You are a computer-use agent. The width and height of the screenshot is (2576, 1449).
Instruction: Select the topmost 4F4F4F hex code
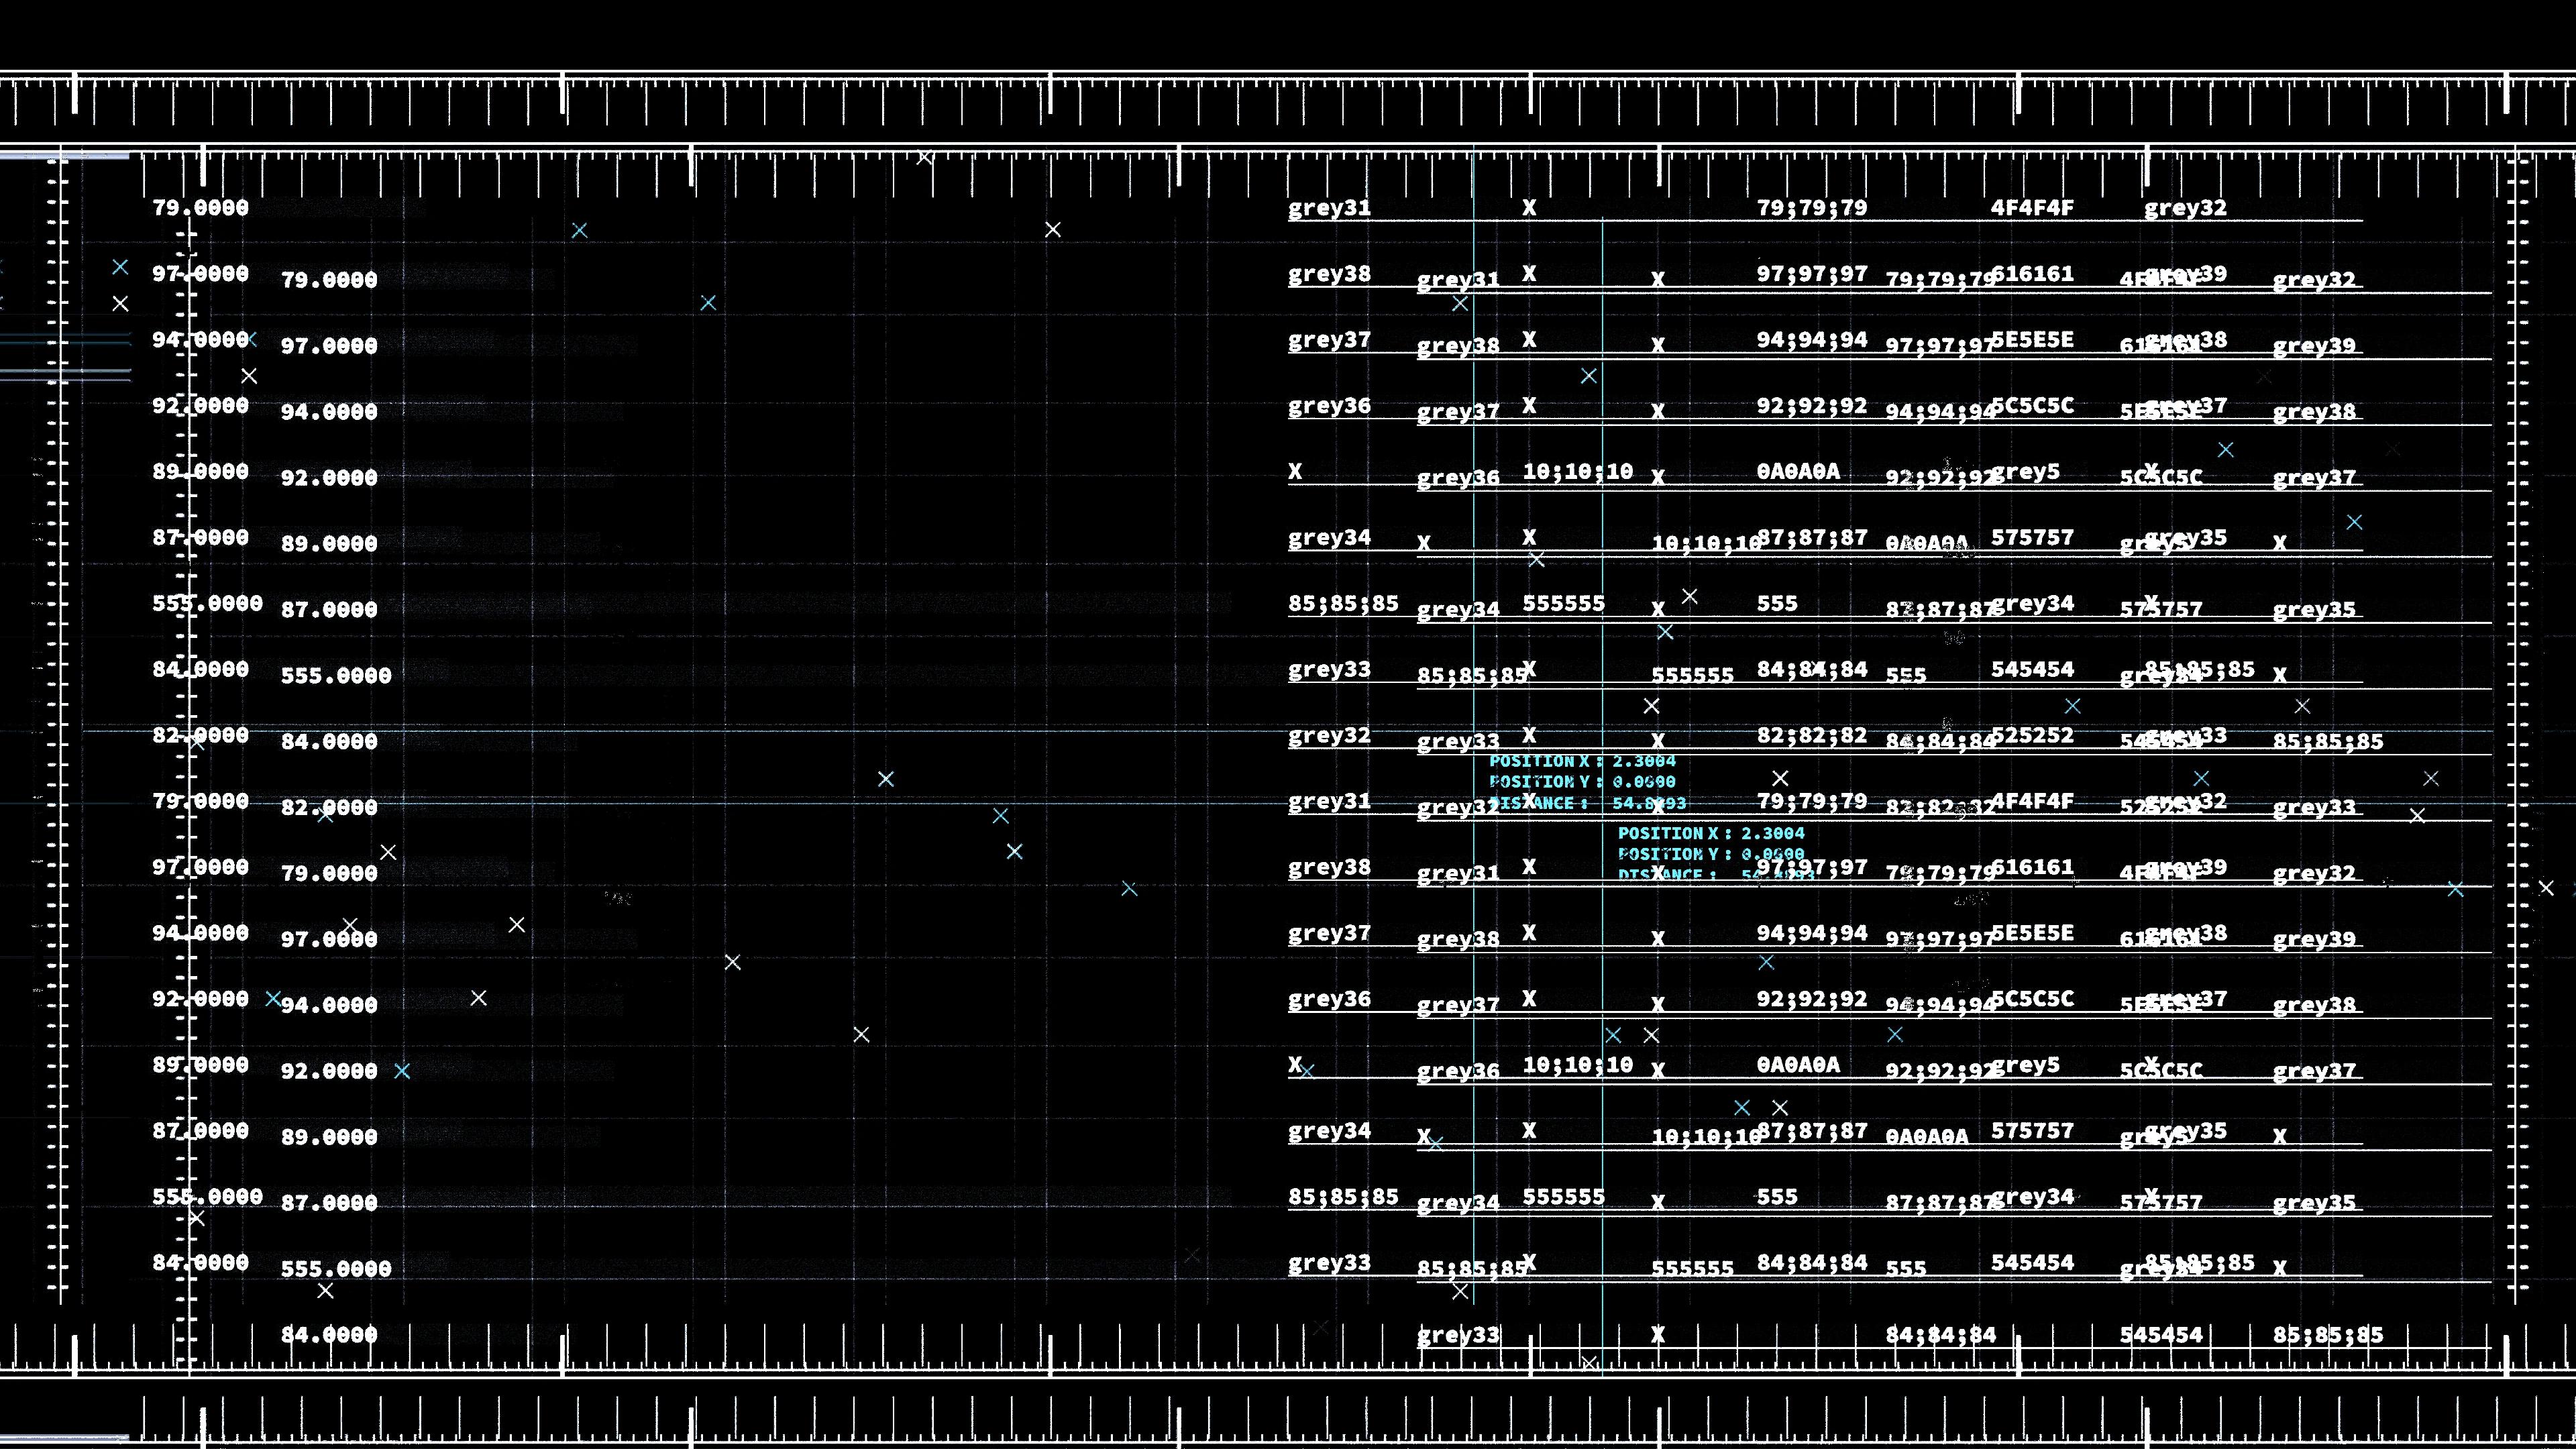point(2032,208)
